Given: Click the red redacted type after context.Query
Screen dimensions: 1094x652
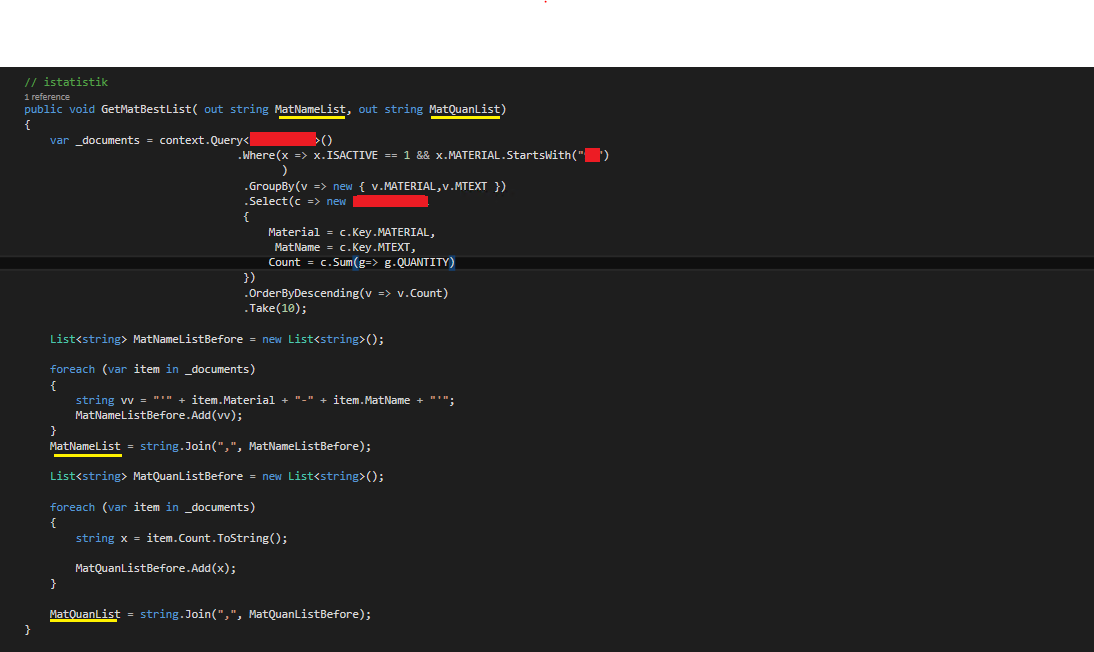Looking at the screenshot, I should 282,140.
